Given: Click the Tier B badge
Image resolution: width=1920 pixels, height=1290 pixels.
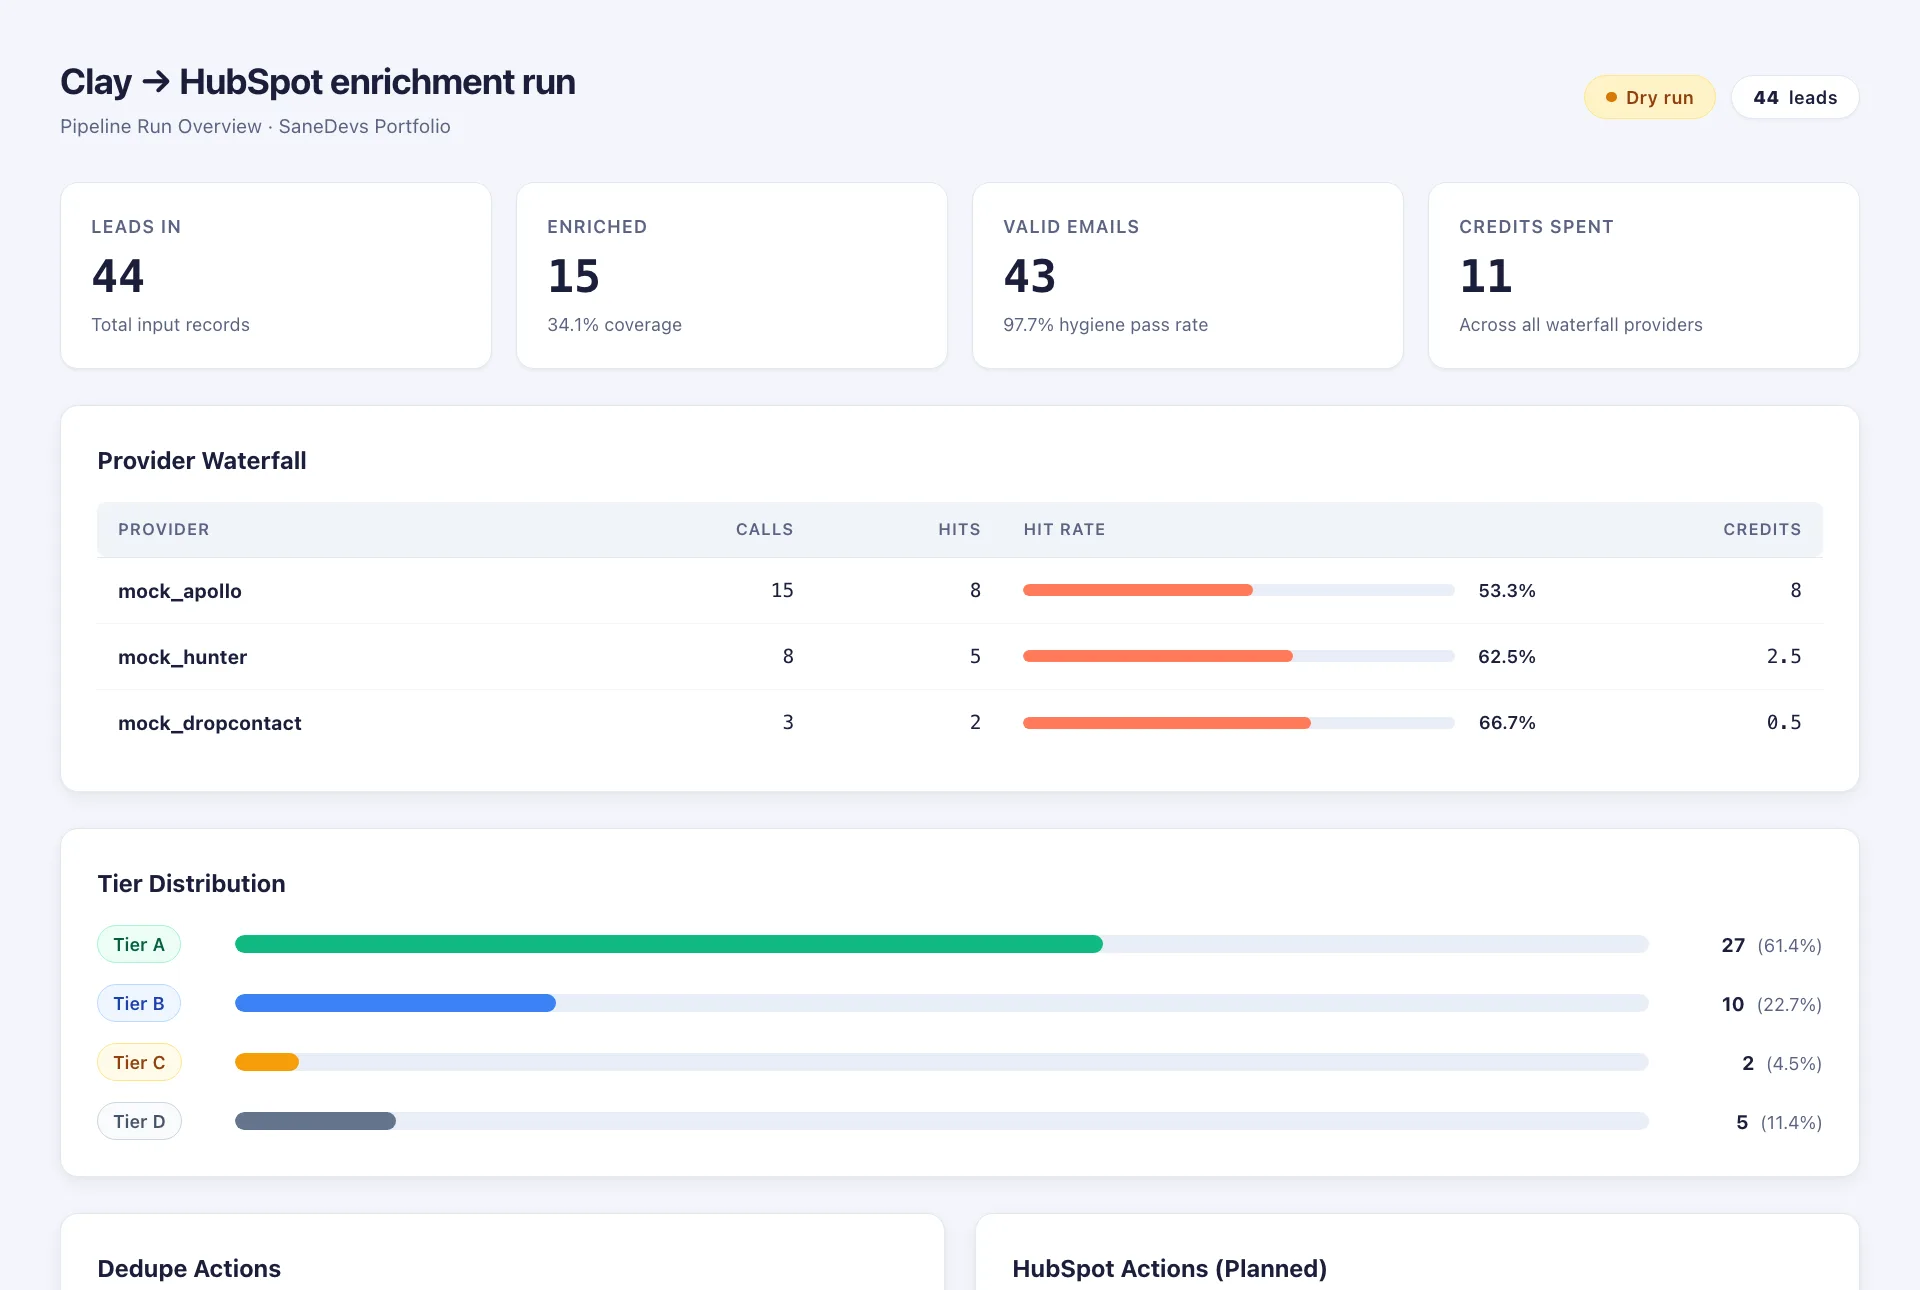Looking at the screenshot, I should (139, 1004).
